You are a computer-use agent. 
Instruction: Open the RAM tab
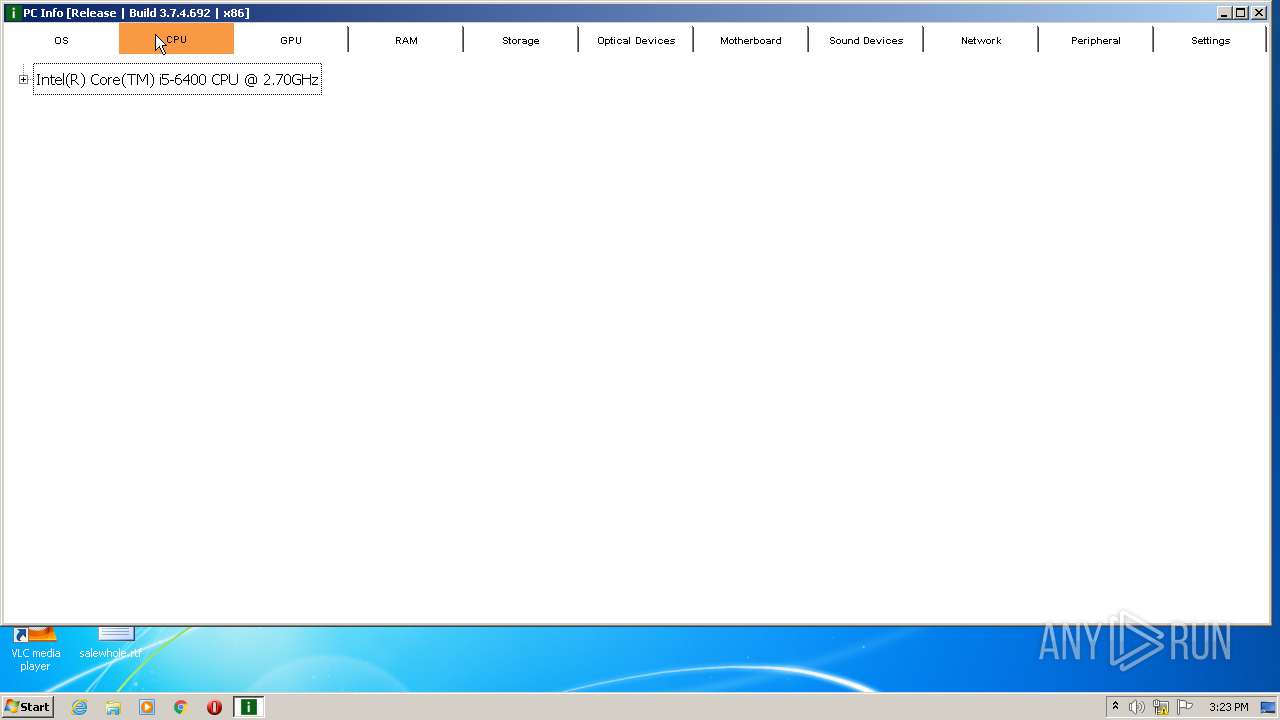tap(406, 40)
